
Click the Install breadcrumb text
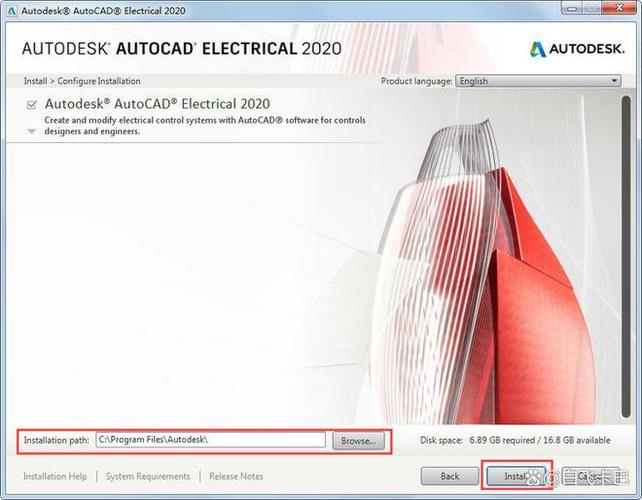click(x=35, y=81)
